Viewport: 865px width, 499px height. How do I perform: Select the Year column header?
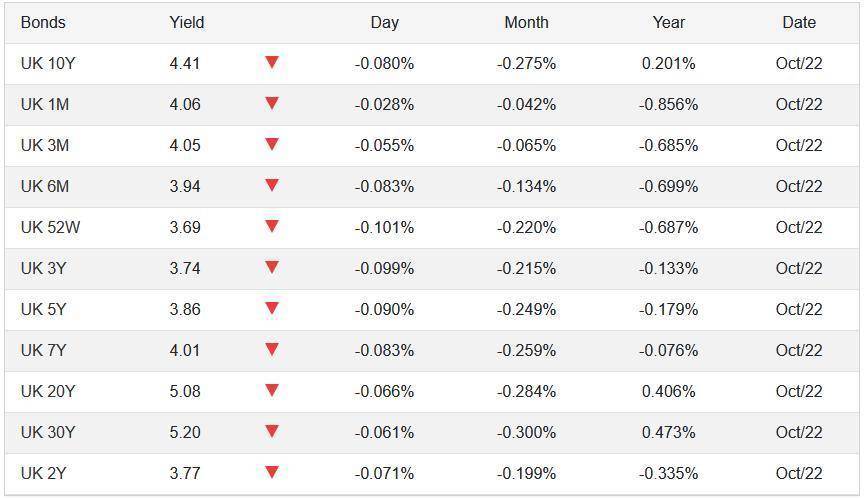coord(669,22)
